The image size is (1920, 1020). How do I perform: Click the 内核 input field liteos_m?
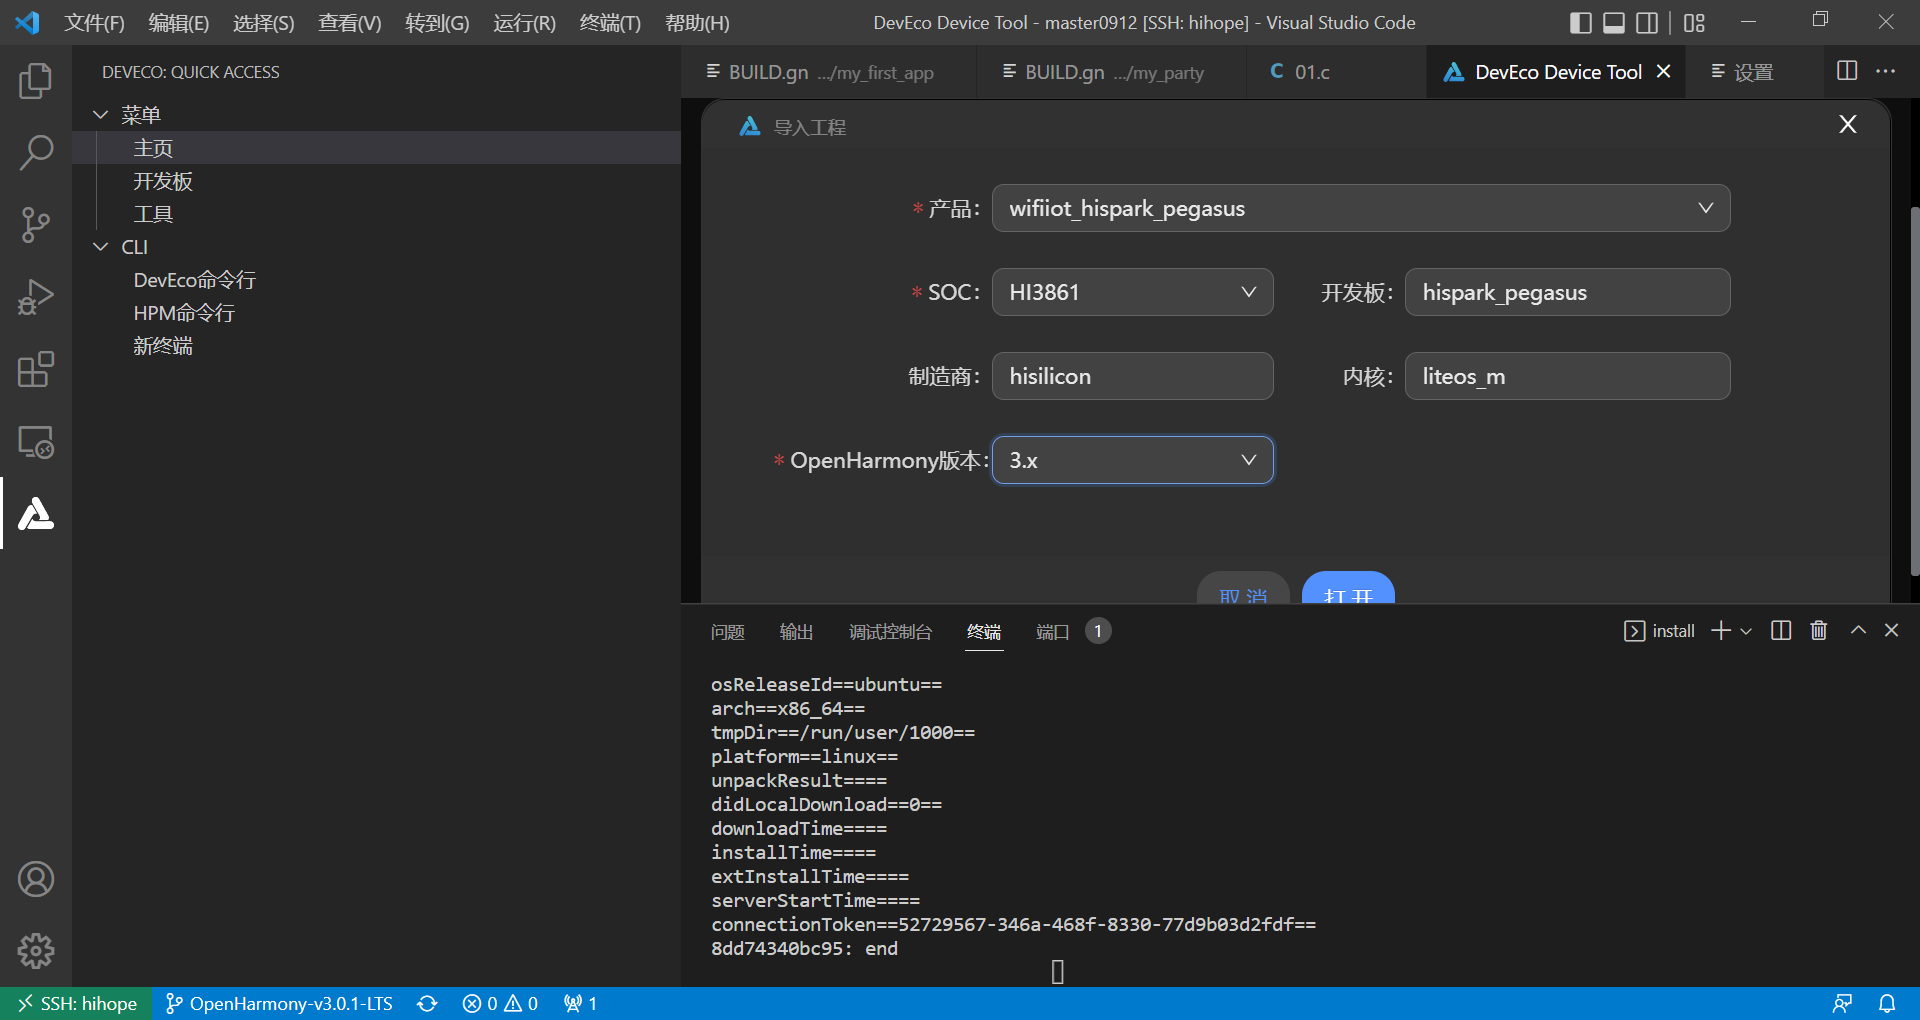click(x=1567, y=376)
